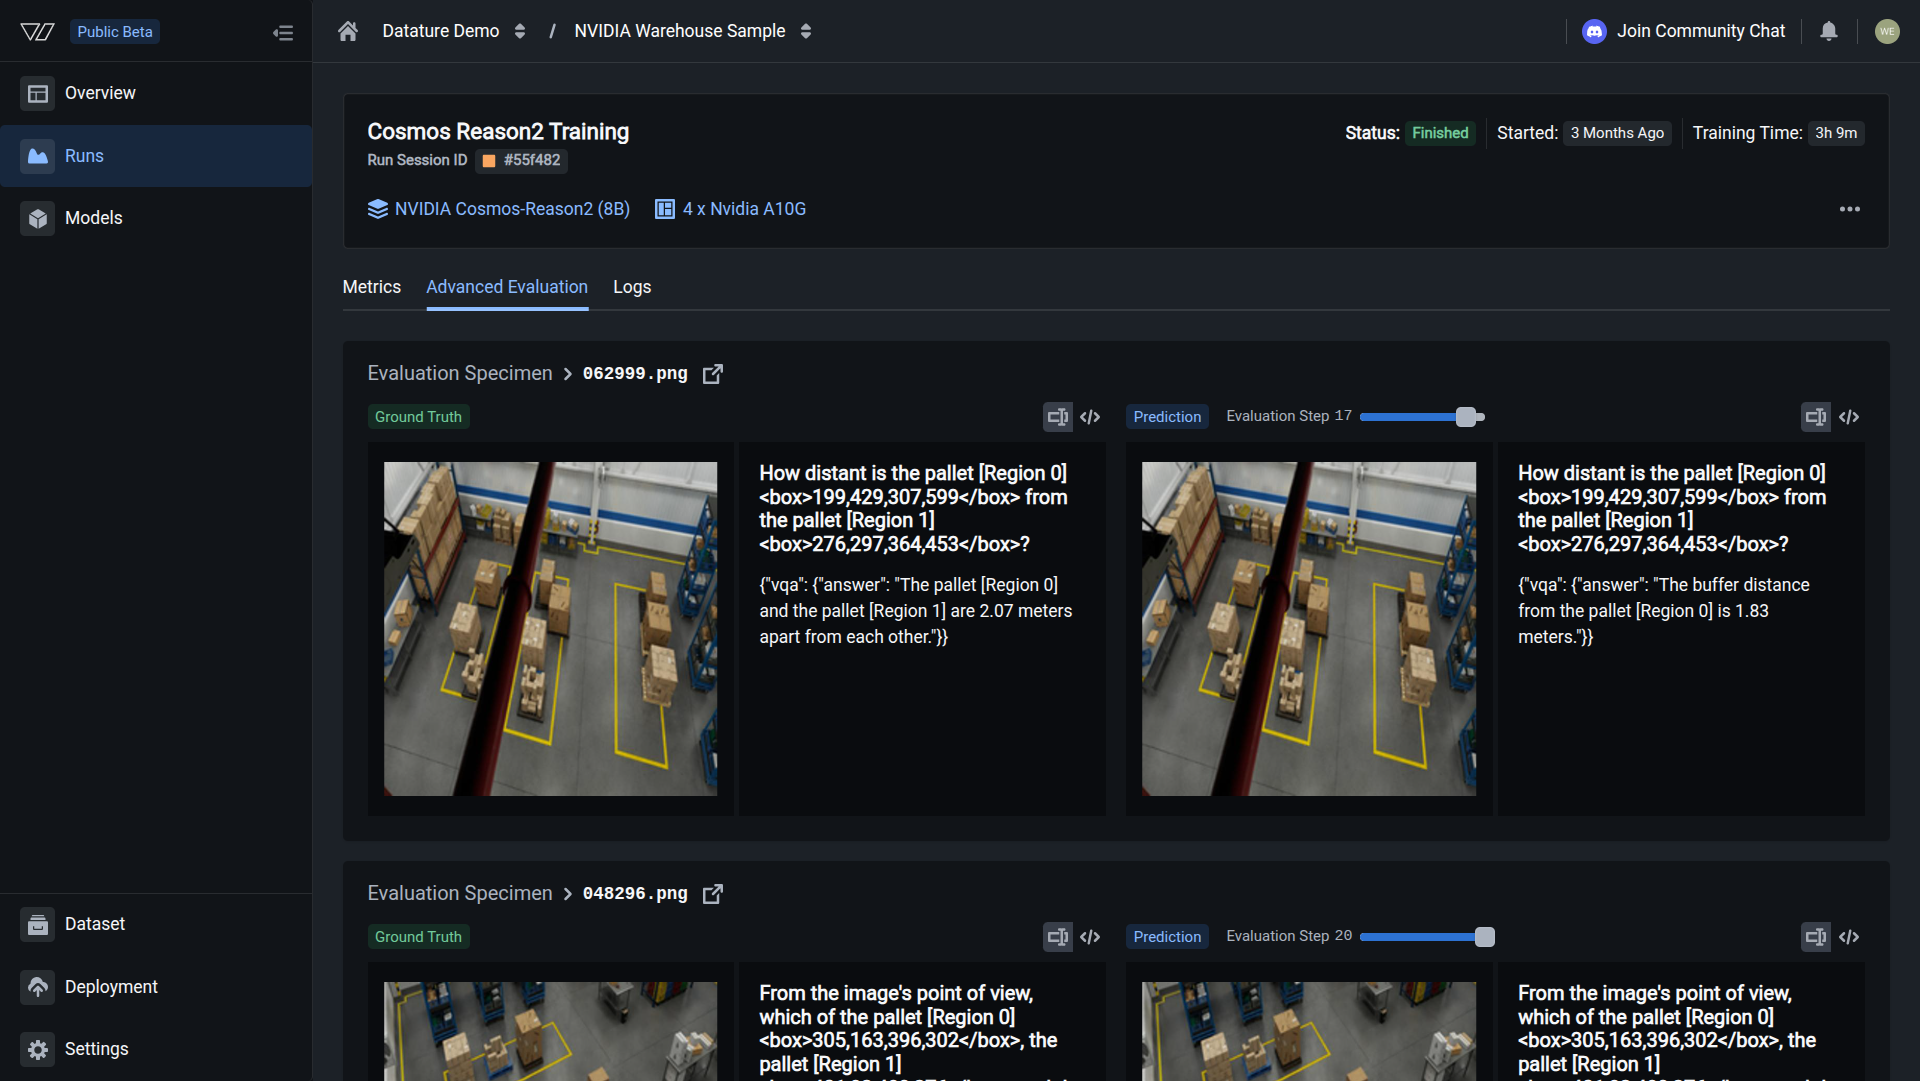
Task: Open the NVIDIA Cosmos-Reason2 (8B) link
Action: 512,209
